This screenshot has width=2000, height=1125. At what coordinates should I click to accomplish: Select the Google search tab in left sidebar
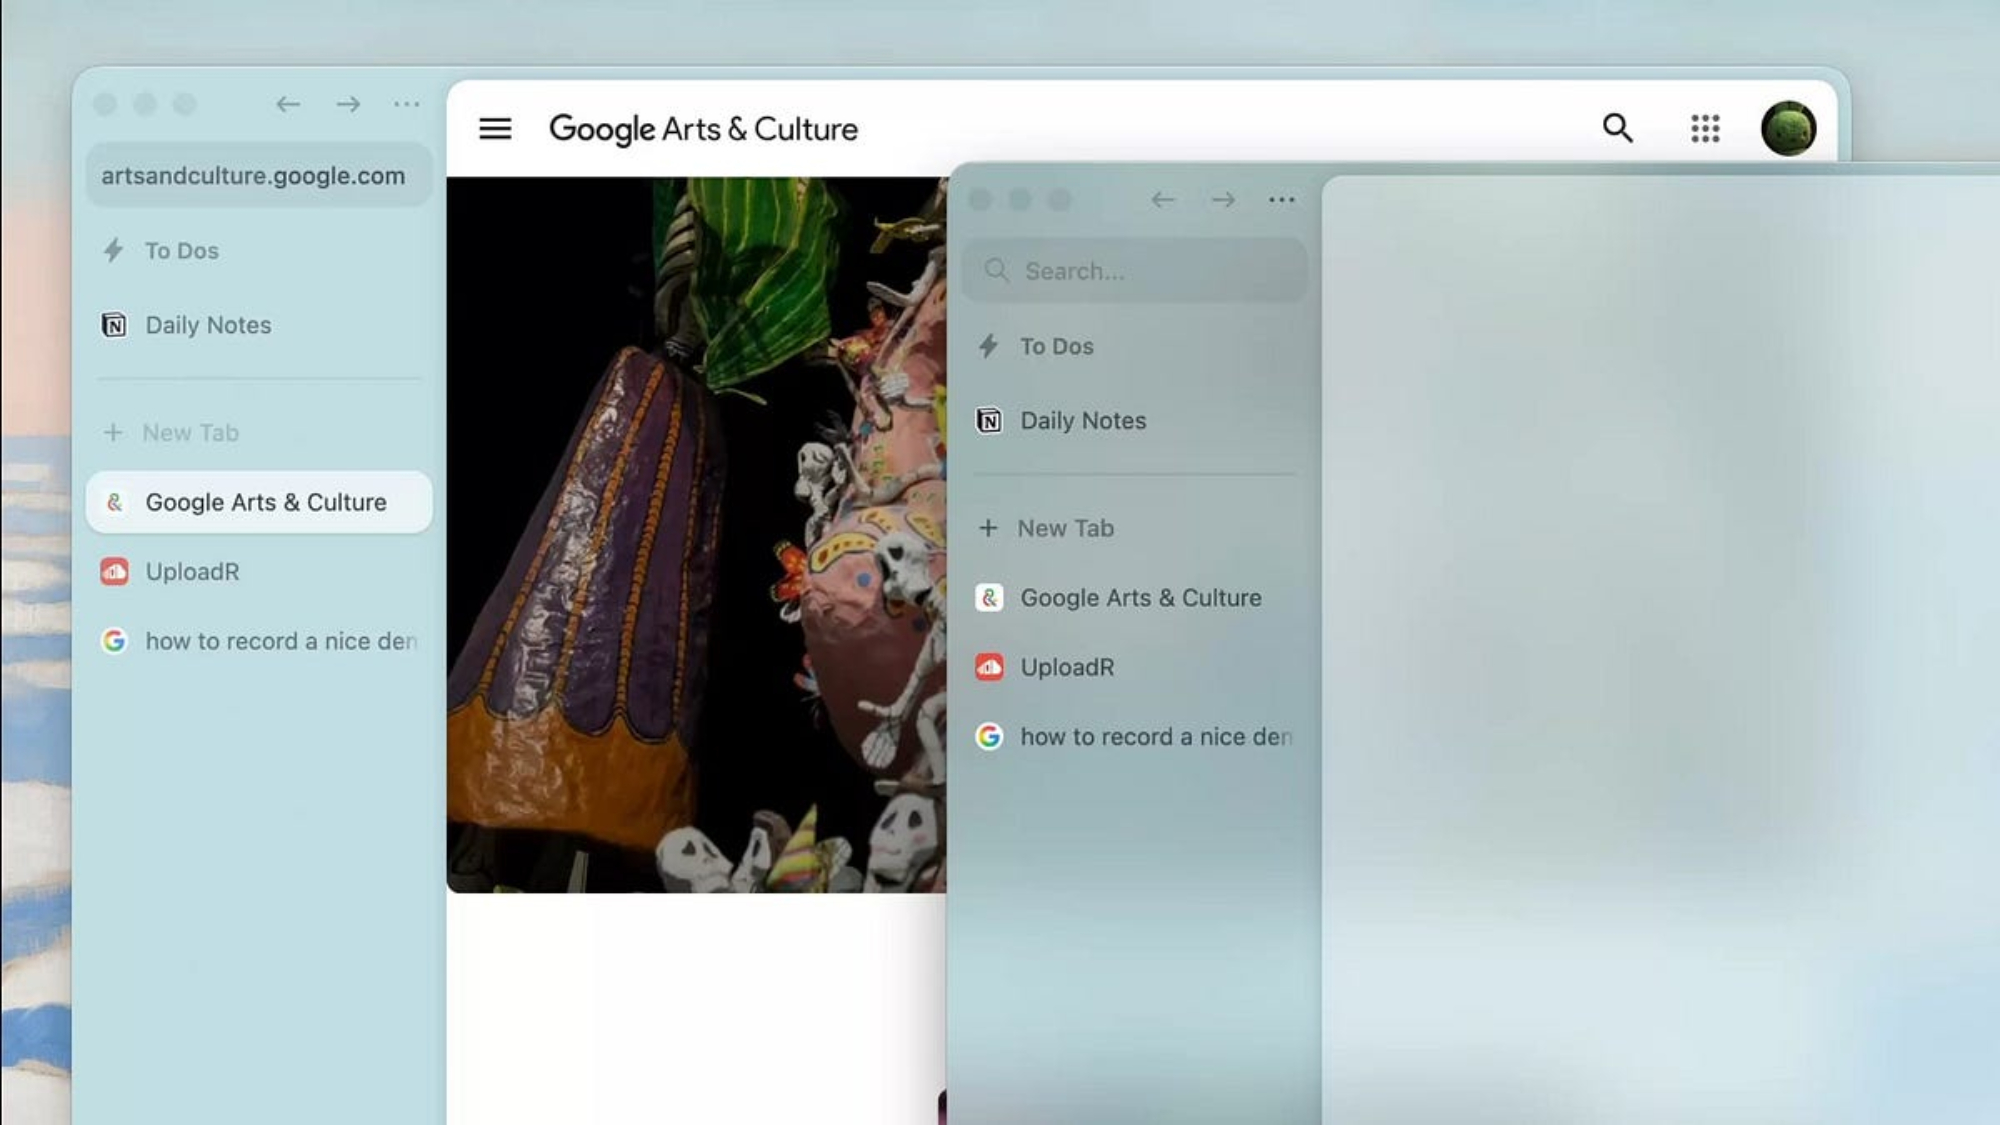click(280, 641)
